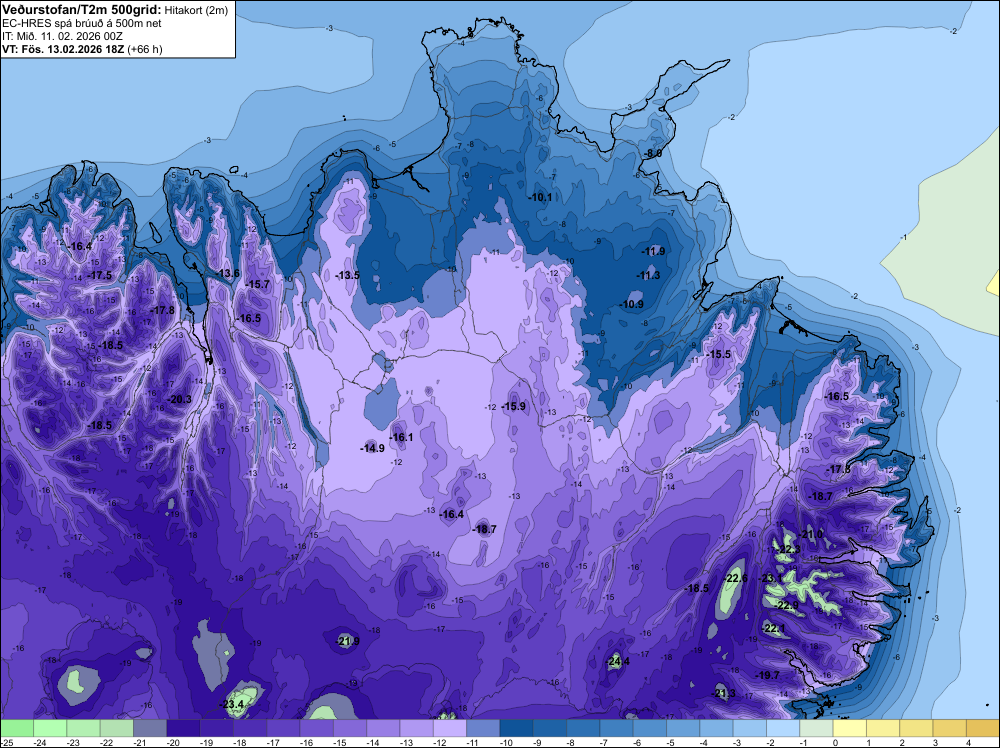Viewport: 1000px width, 748px height.
Task: Click the temperature value -24.4
Action: [617, 661]
